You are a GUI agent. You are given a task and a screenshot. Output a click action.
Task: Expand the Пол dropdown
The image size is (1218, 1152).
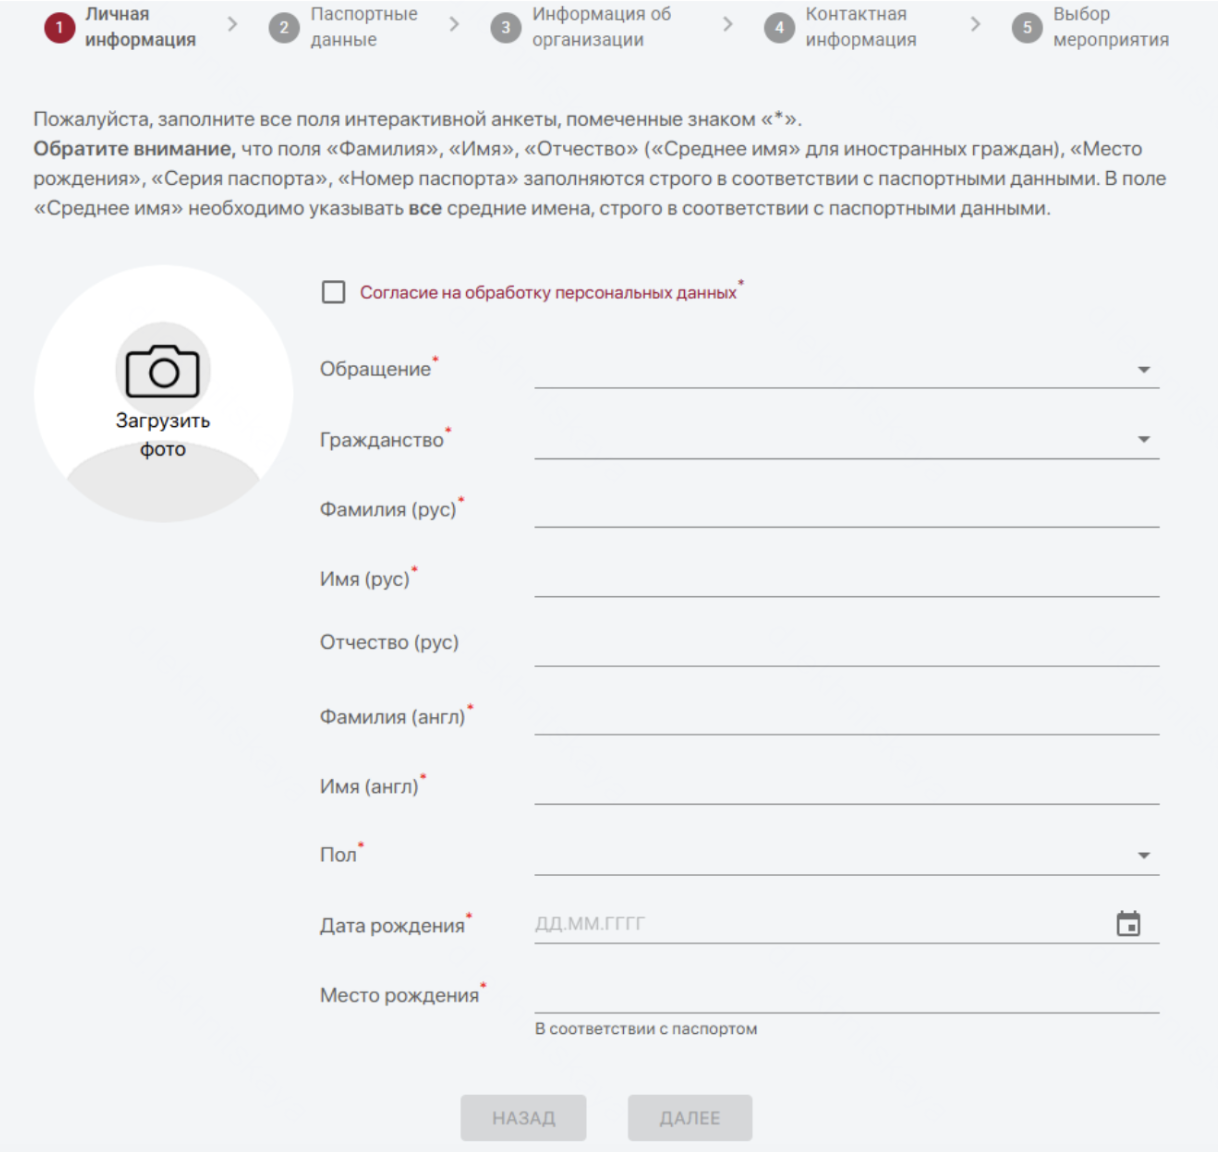click(x=1144, y=856)
